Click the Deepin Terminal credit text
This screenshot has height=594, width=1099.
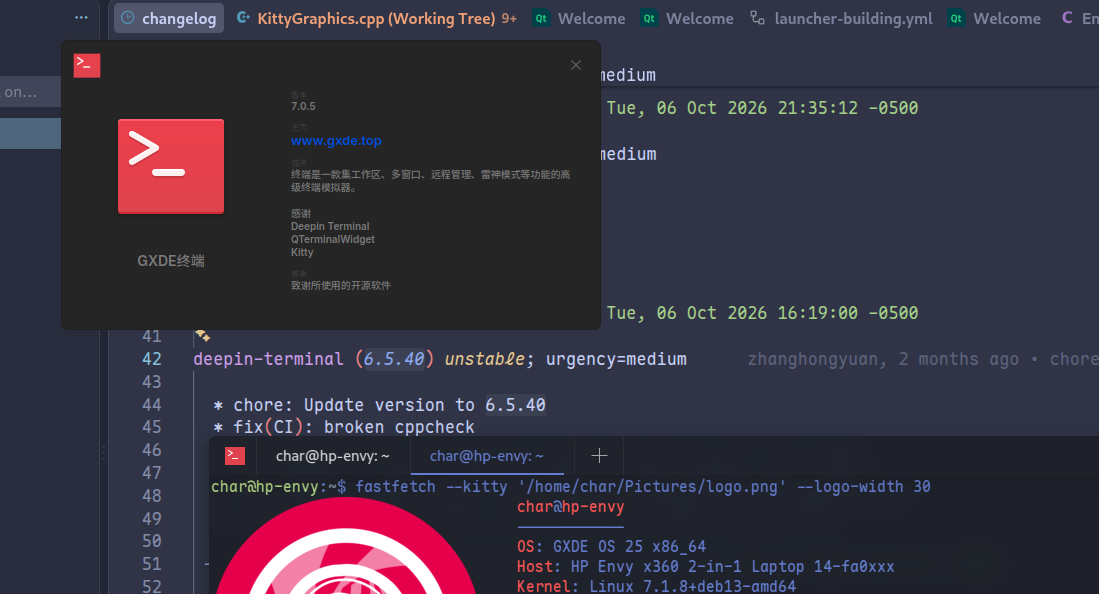[330, 227]
